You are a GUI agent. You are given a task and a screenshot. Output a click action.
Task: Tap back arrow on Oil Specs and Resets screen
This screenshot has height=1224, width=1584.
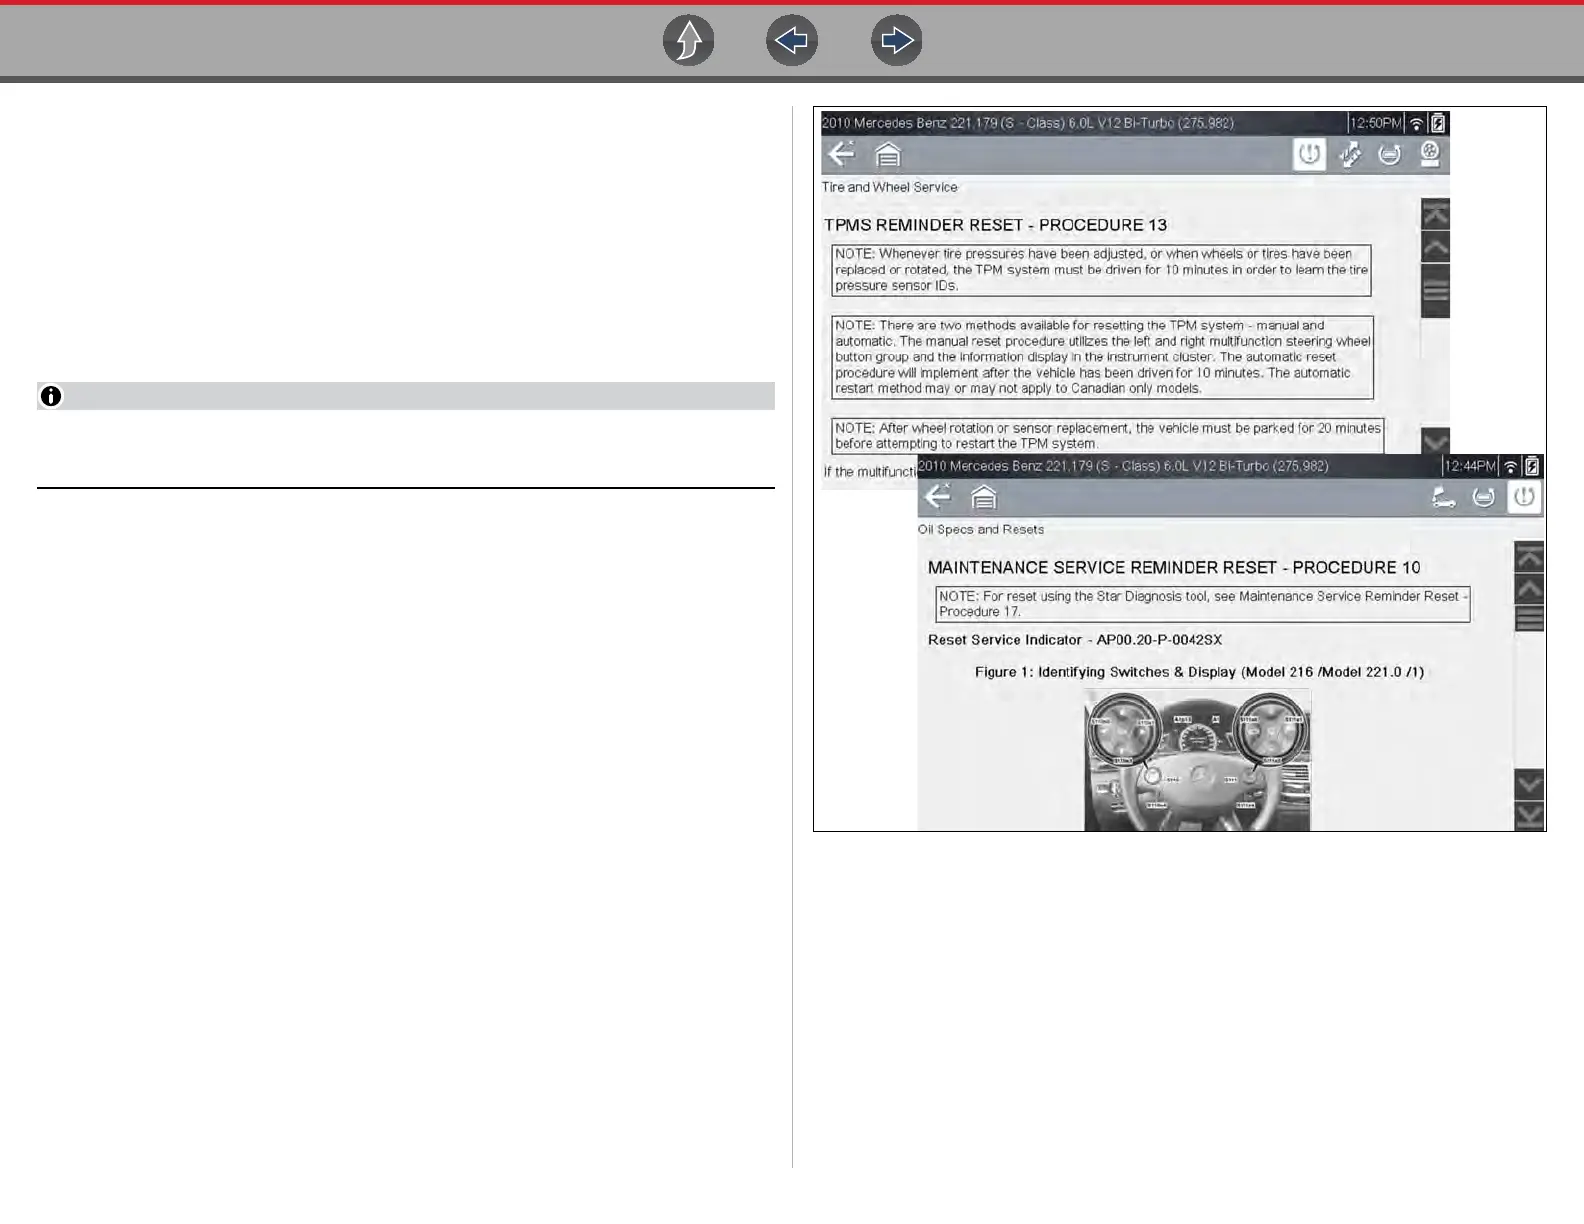pyautogui.click(x=938, y=496)
